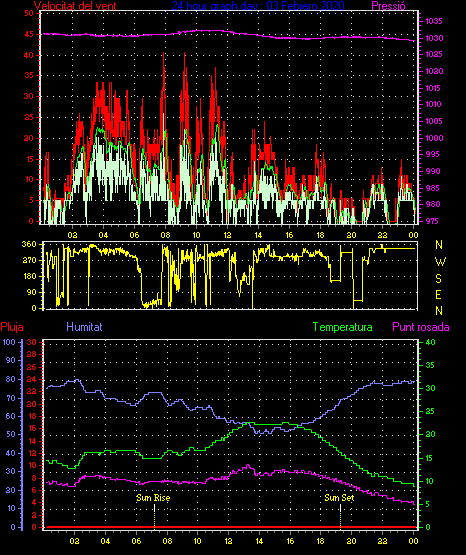Image resolution: width=466 pixels, height=555 pixels.
Task: Click the Sun Set marker label
Action: tap(339, 498)
